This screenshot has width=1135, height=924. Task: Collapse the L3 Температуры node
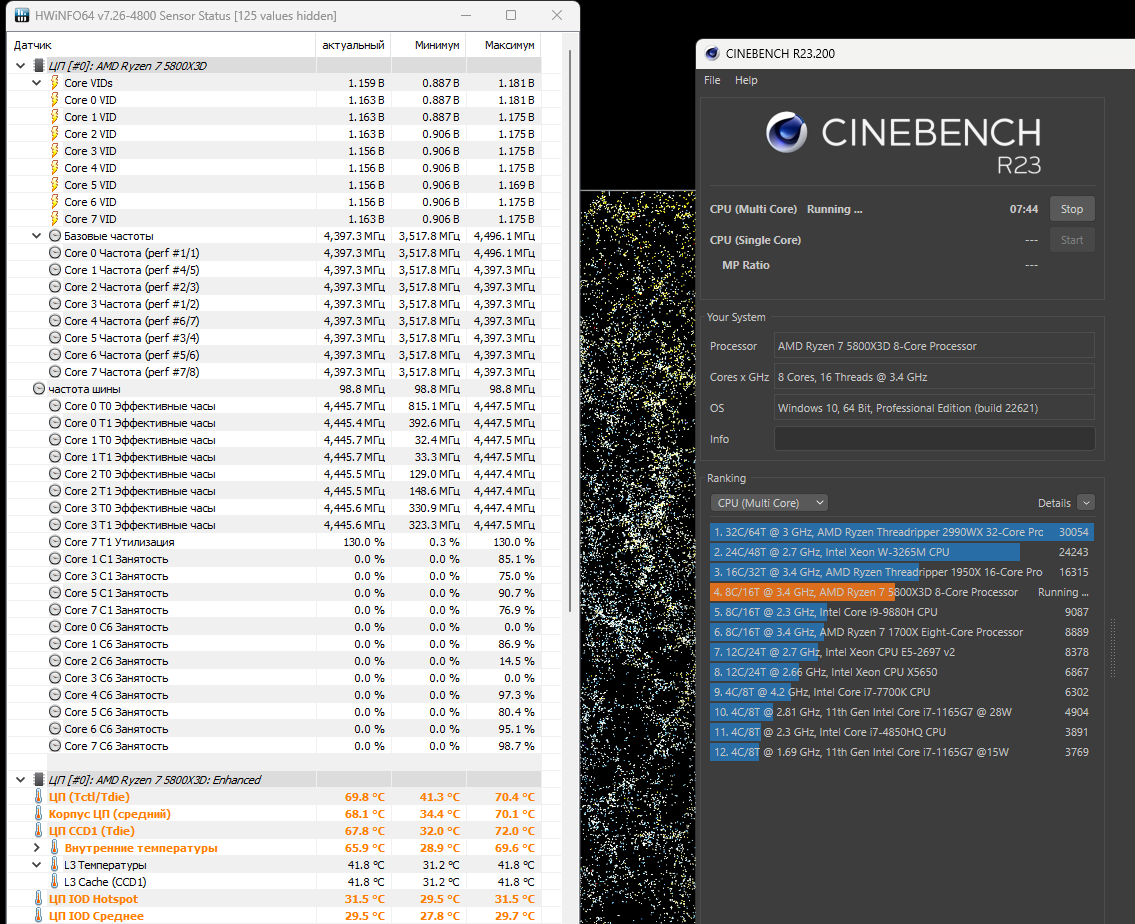[36, 865]
